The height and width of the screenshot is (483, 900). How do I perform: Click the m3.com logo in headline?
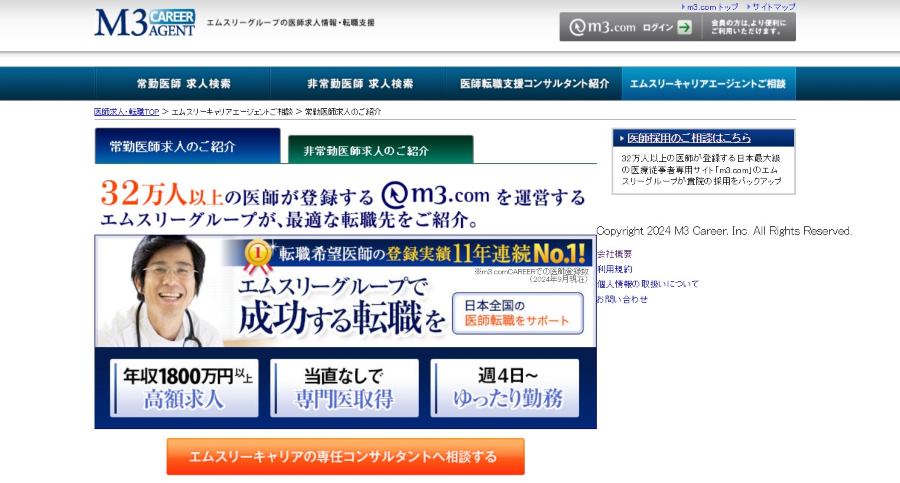(x=436, y=195)
